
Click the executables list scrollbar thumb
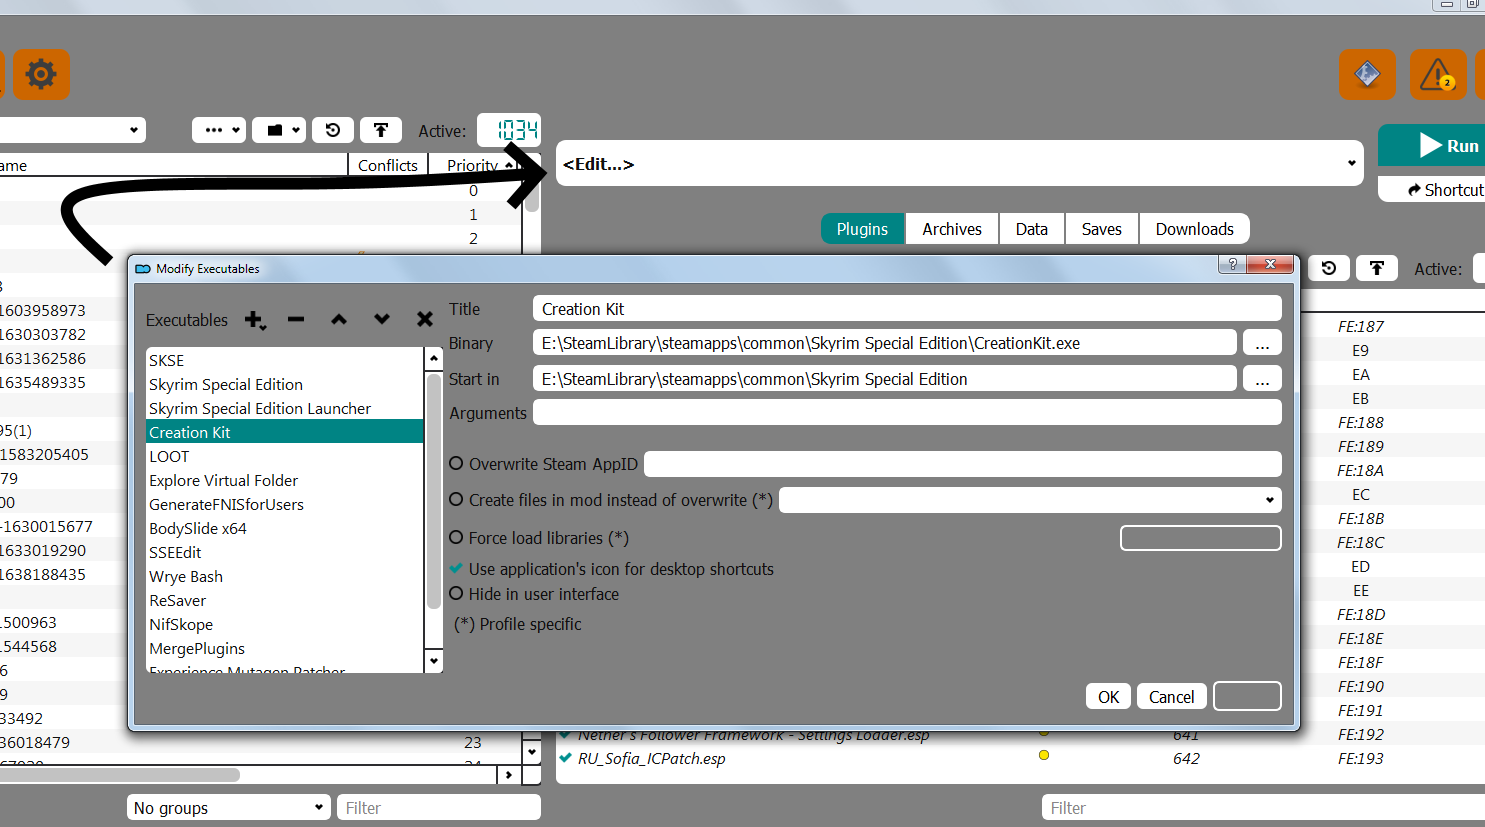pos(434,490)
